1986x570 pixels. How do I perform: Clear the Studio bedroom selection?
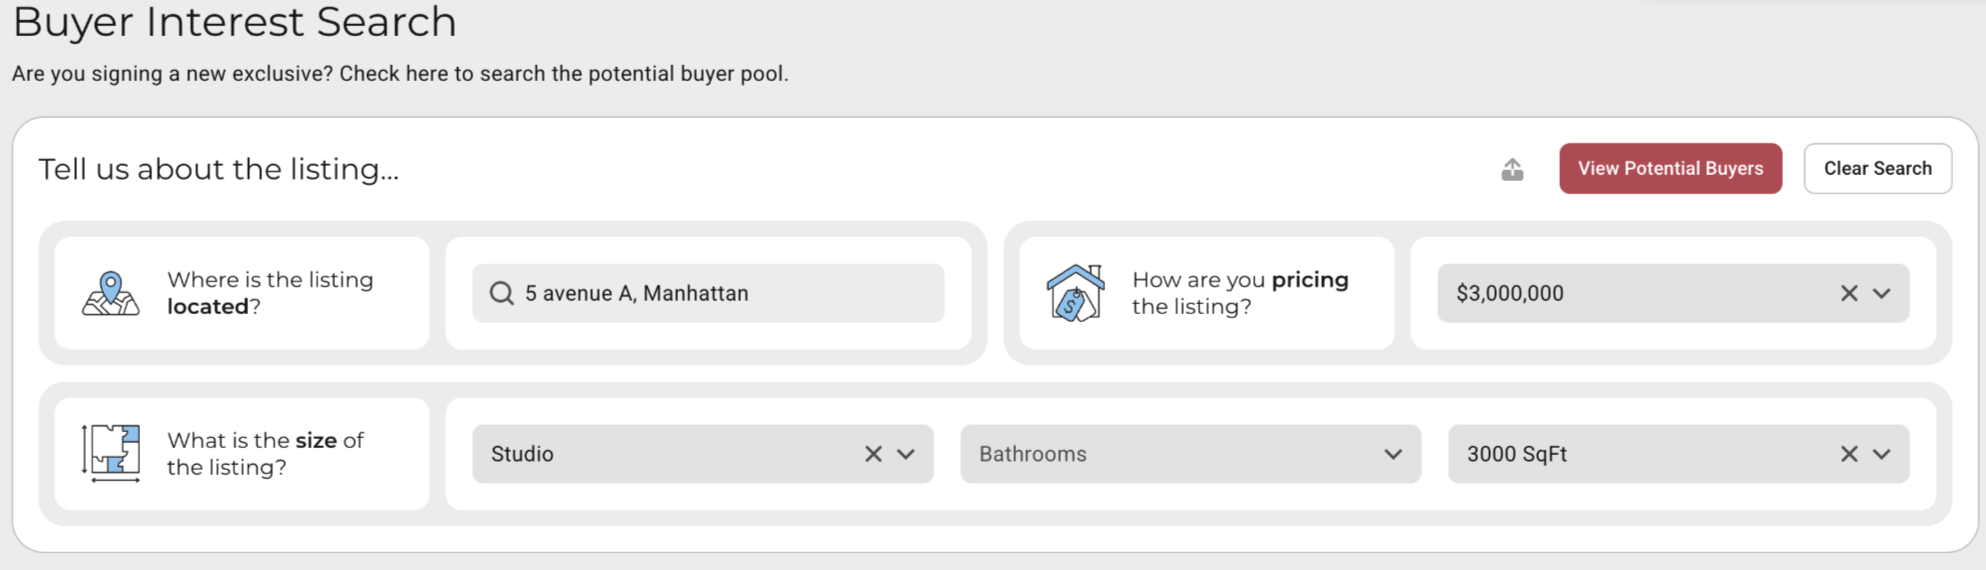pos(873,454)
